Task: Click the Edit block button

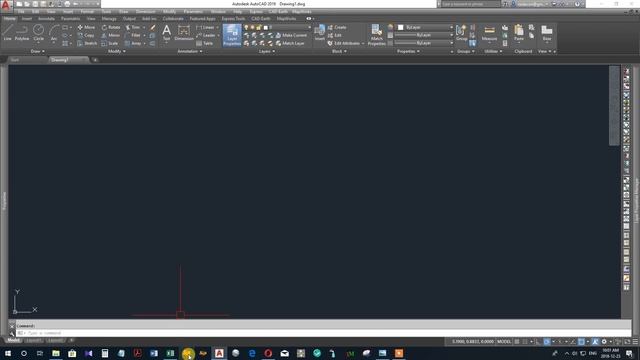Action: pos(334,36)
